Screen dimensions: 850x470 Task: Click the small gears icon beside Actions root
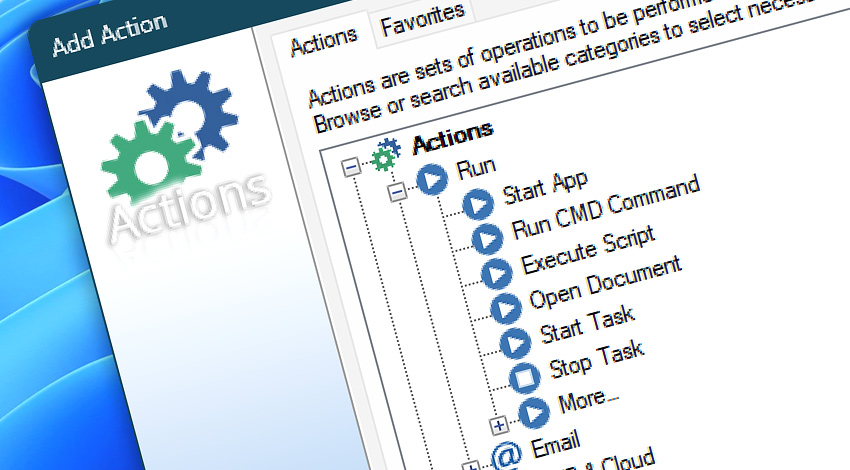pyautogui.click(x=386, y=154)
